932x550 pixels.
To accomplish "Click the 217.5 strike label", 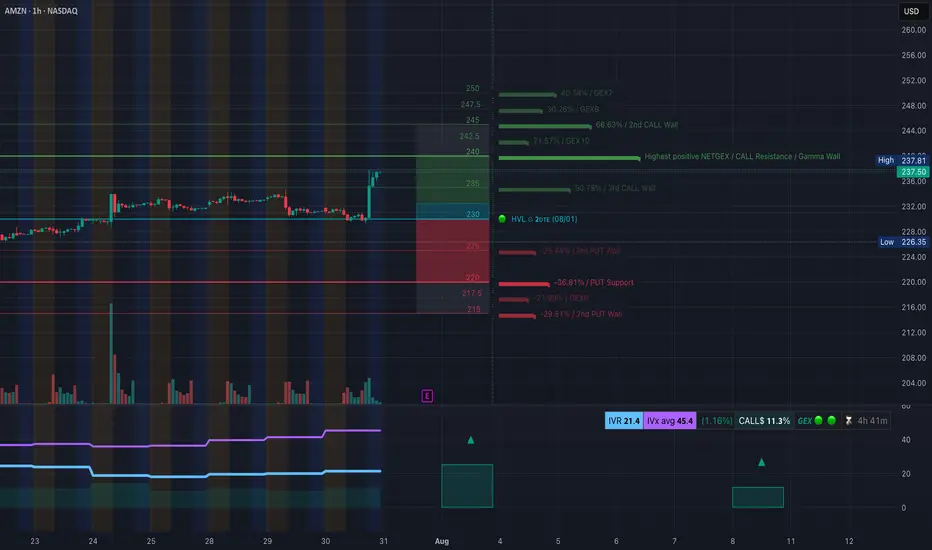I will (x=472, y=293).
